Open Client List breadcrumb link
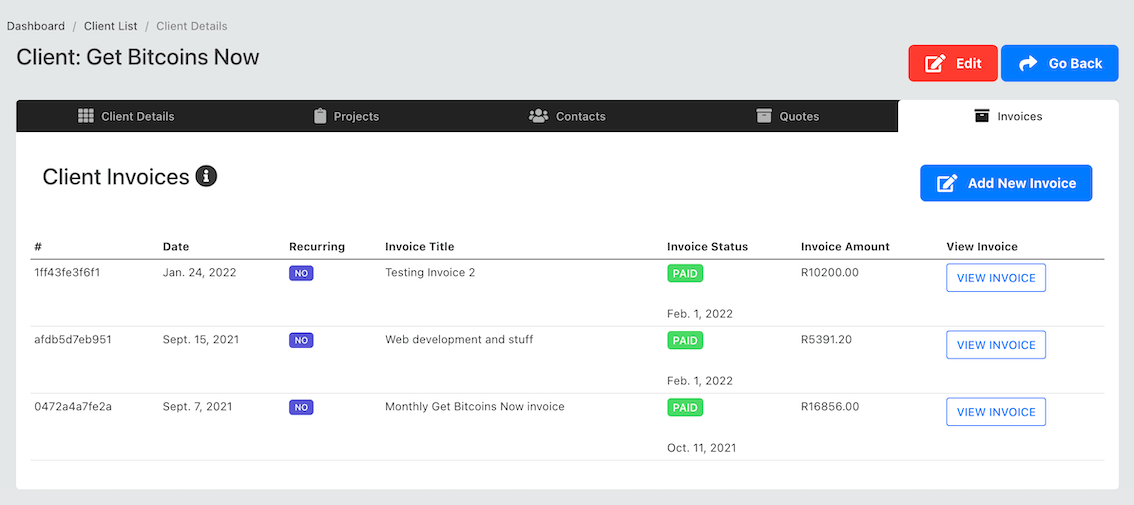The height and width of the screenshot is (505, 1134). [x=111, y=26]
